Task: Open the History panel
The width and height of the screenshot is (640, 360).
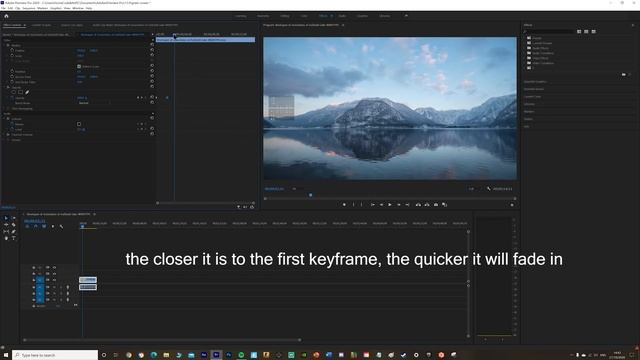Action: pos(528,119)
